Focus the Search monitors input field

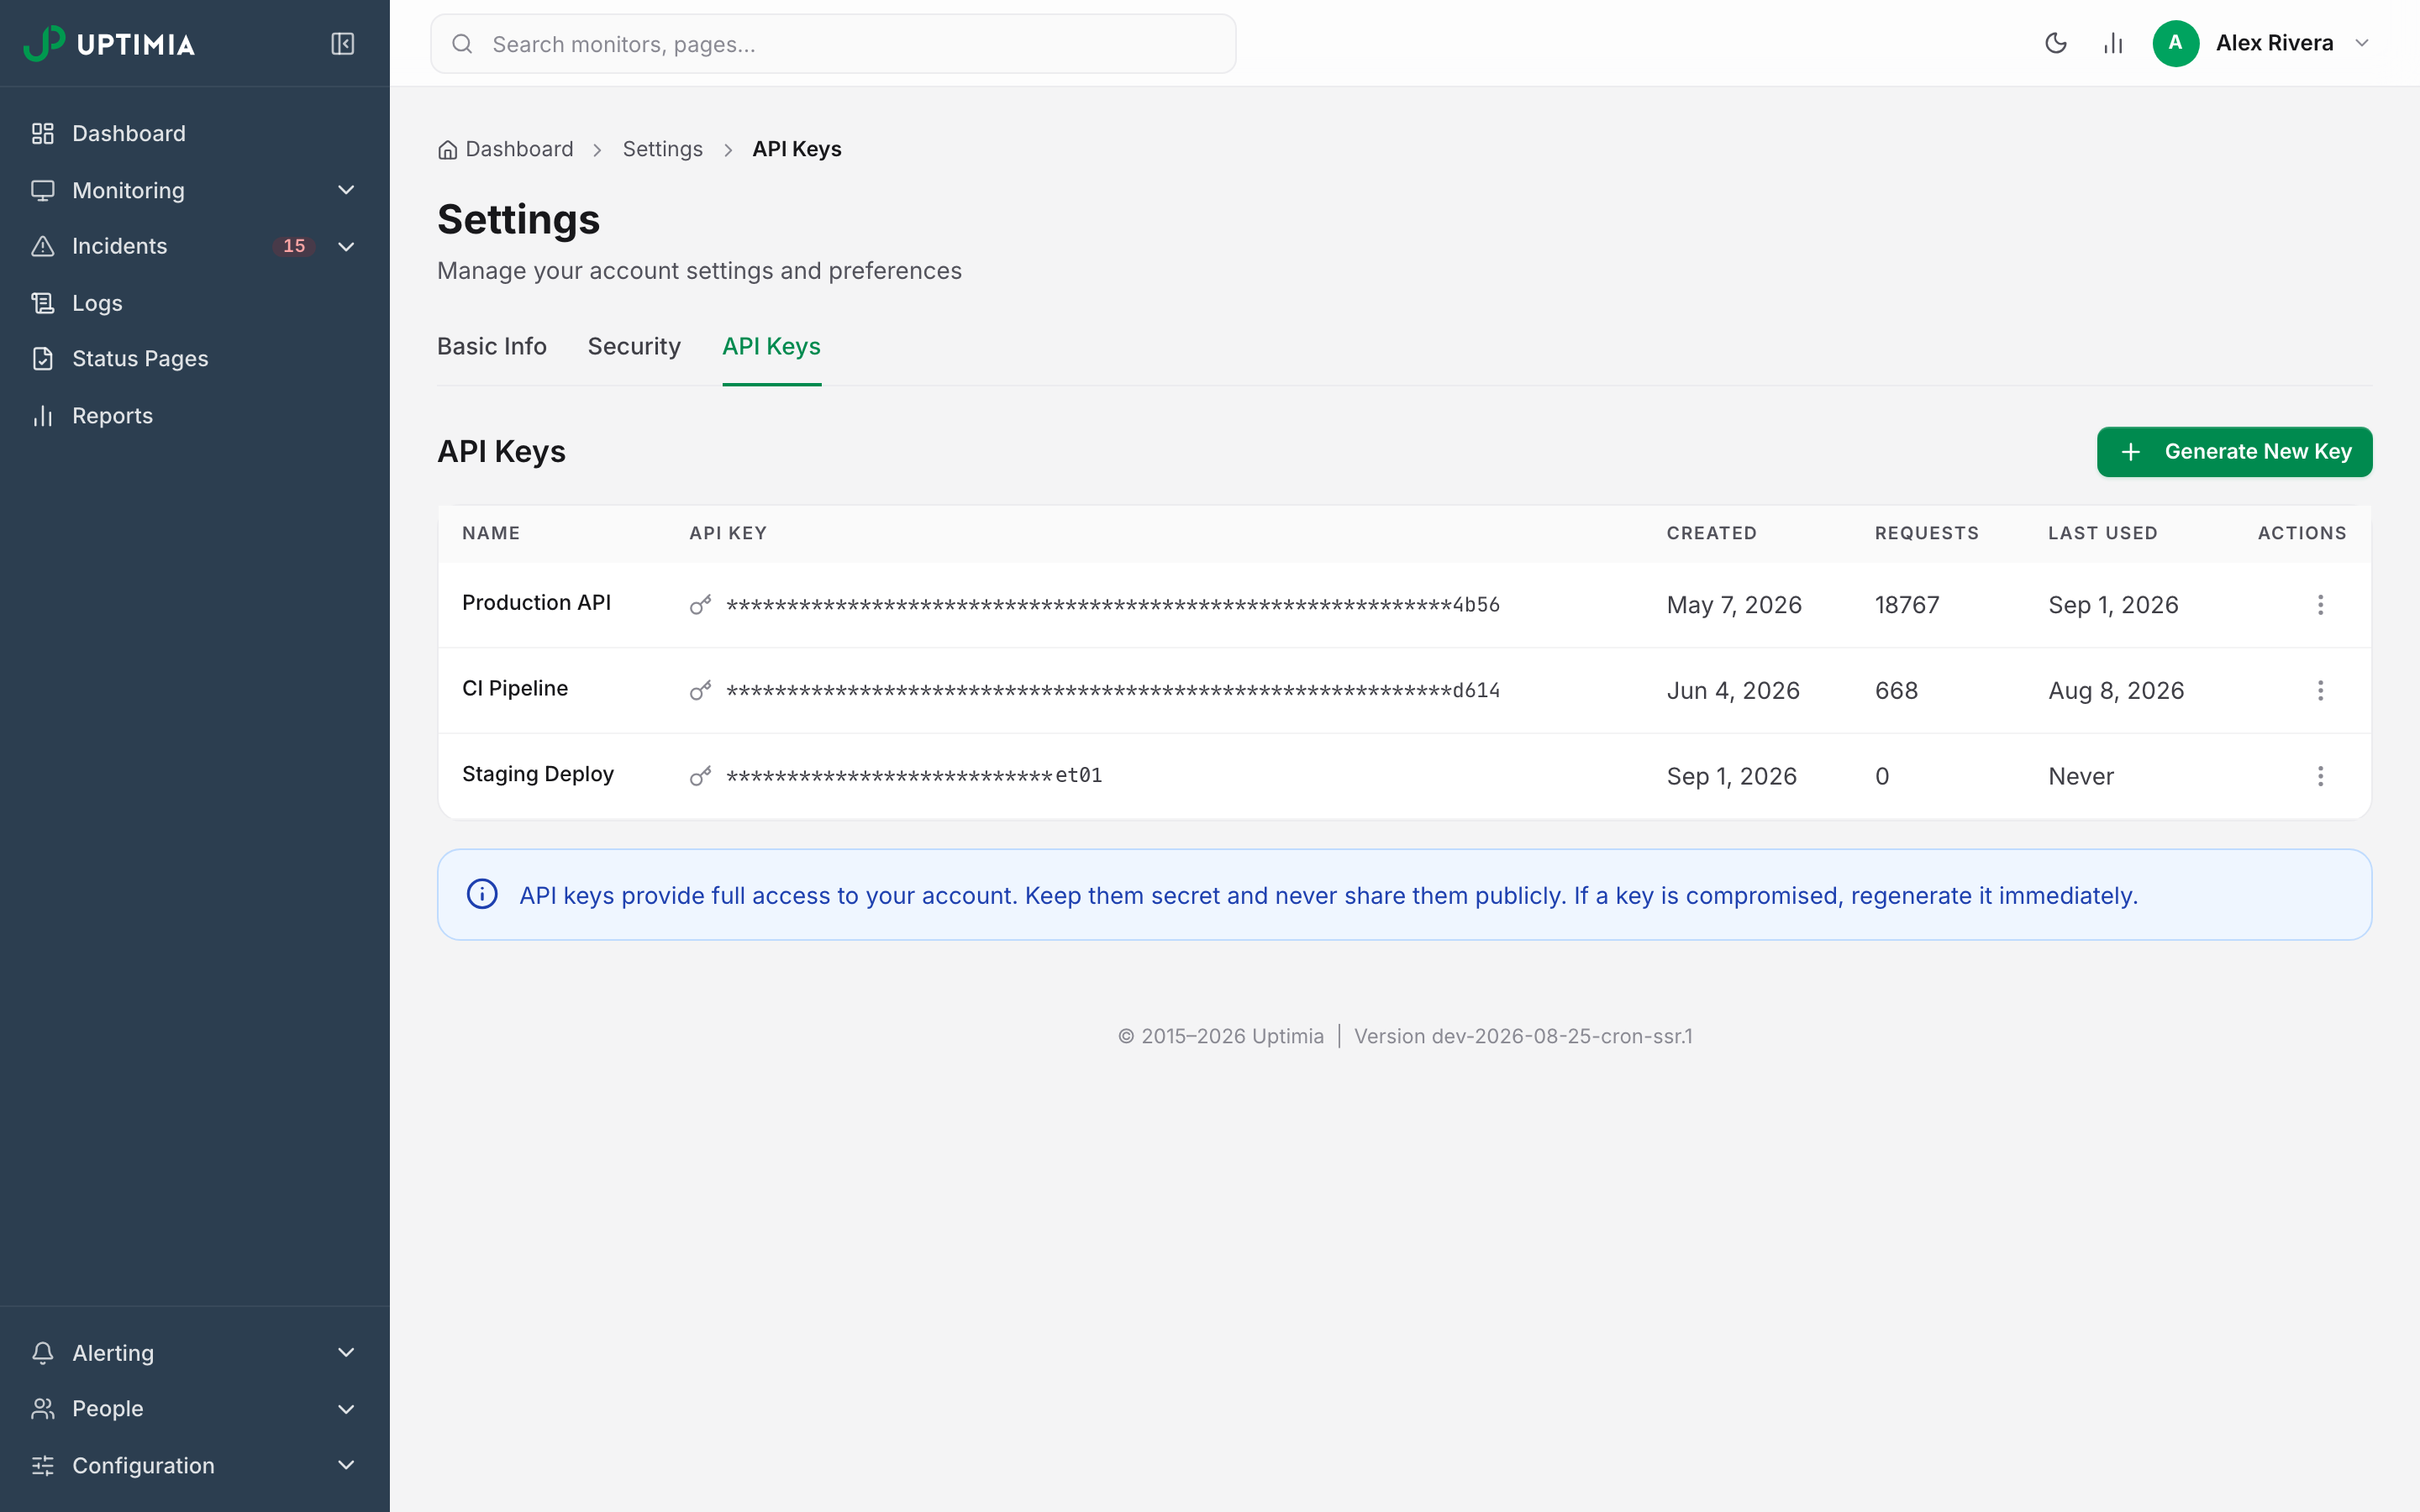pos(833,44)
